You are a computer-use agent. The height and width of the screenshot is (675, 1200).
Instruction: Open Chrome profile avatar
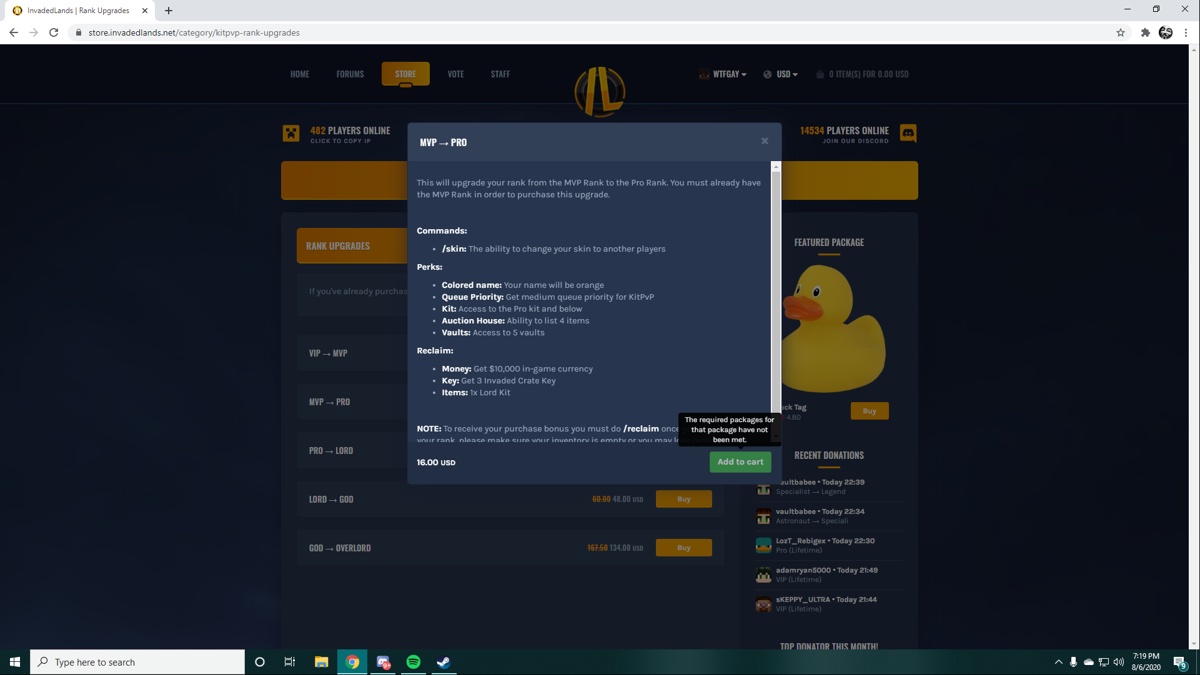pyautogui.click(x=1165, y=33)
